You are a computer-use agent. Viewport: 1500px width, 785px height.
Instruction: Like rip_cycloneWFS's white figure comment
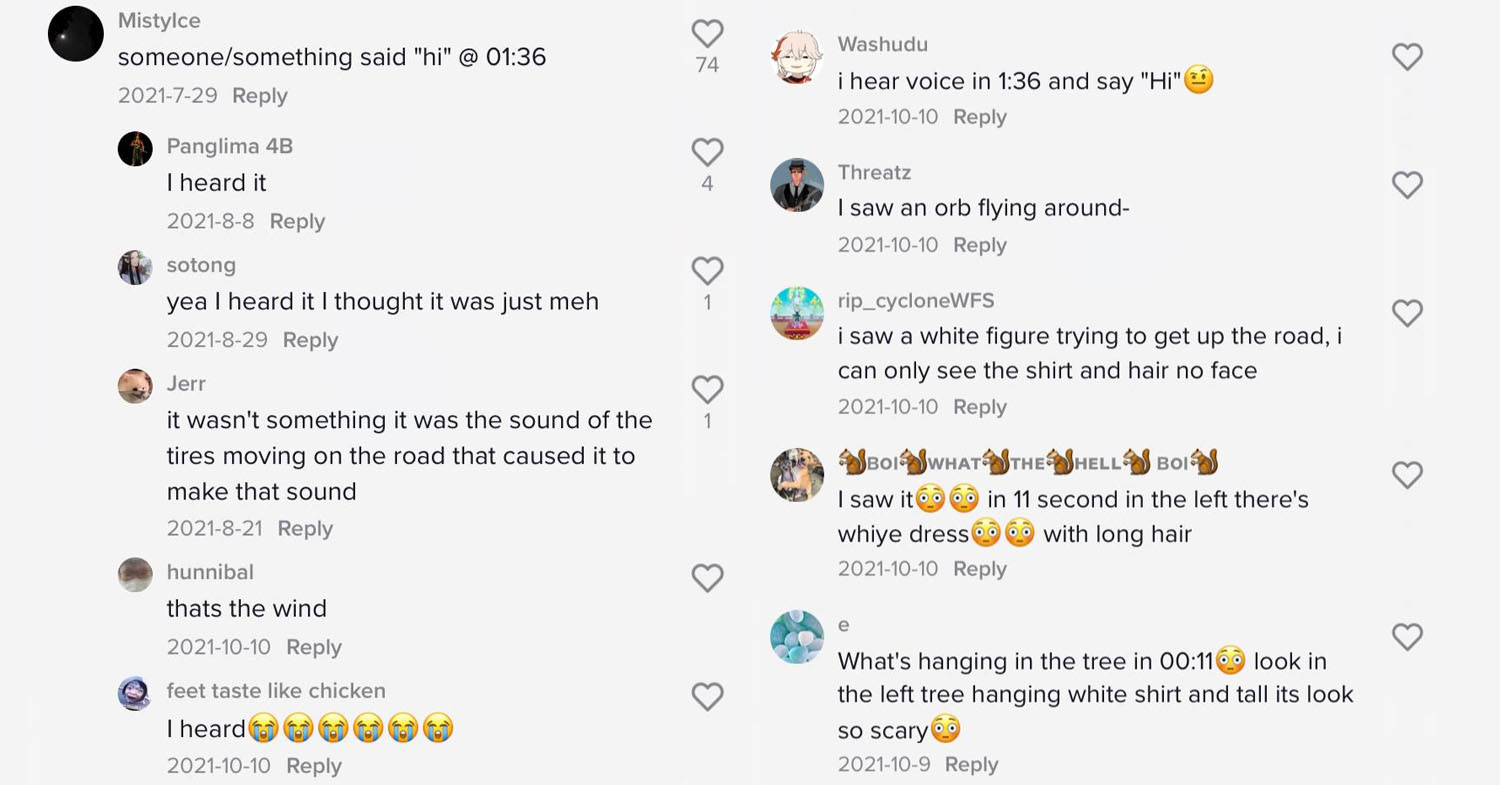click(1407, 314)
